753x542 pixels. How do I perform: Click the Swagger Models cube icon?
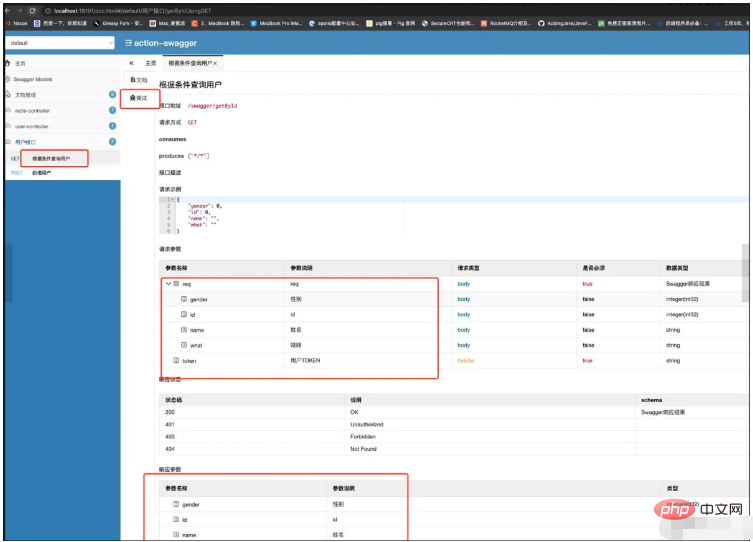[x=8, y=79]
